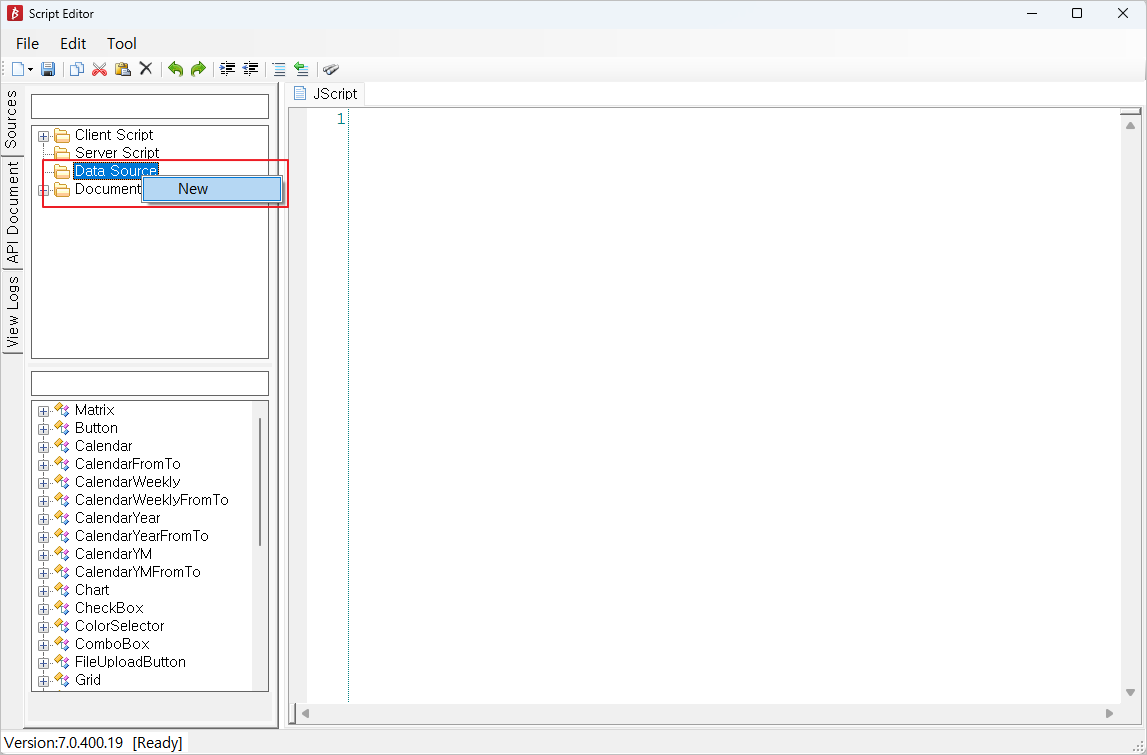Select ColorSelector in the component list
The image size is (1147, 755).
click(119, 626)
